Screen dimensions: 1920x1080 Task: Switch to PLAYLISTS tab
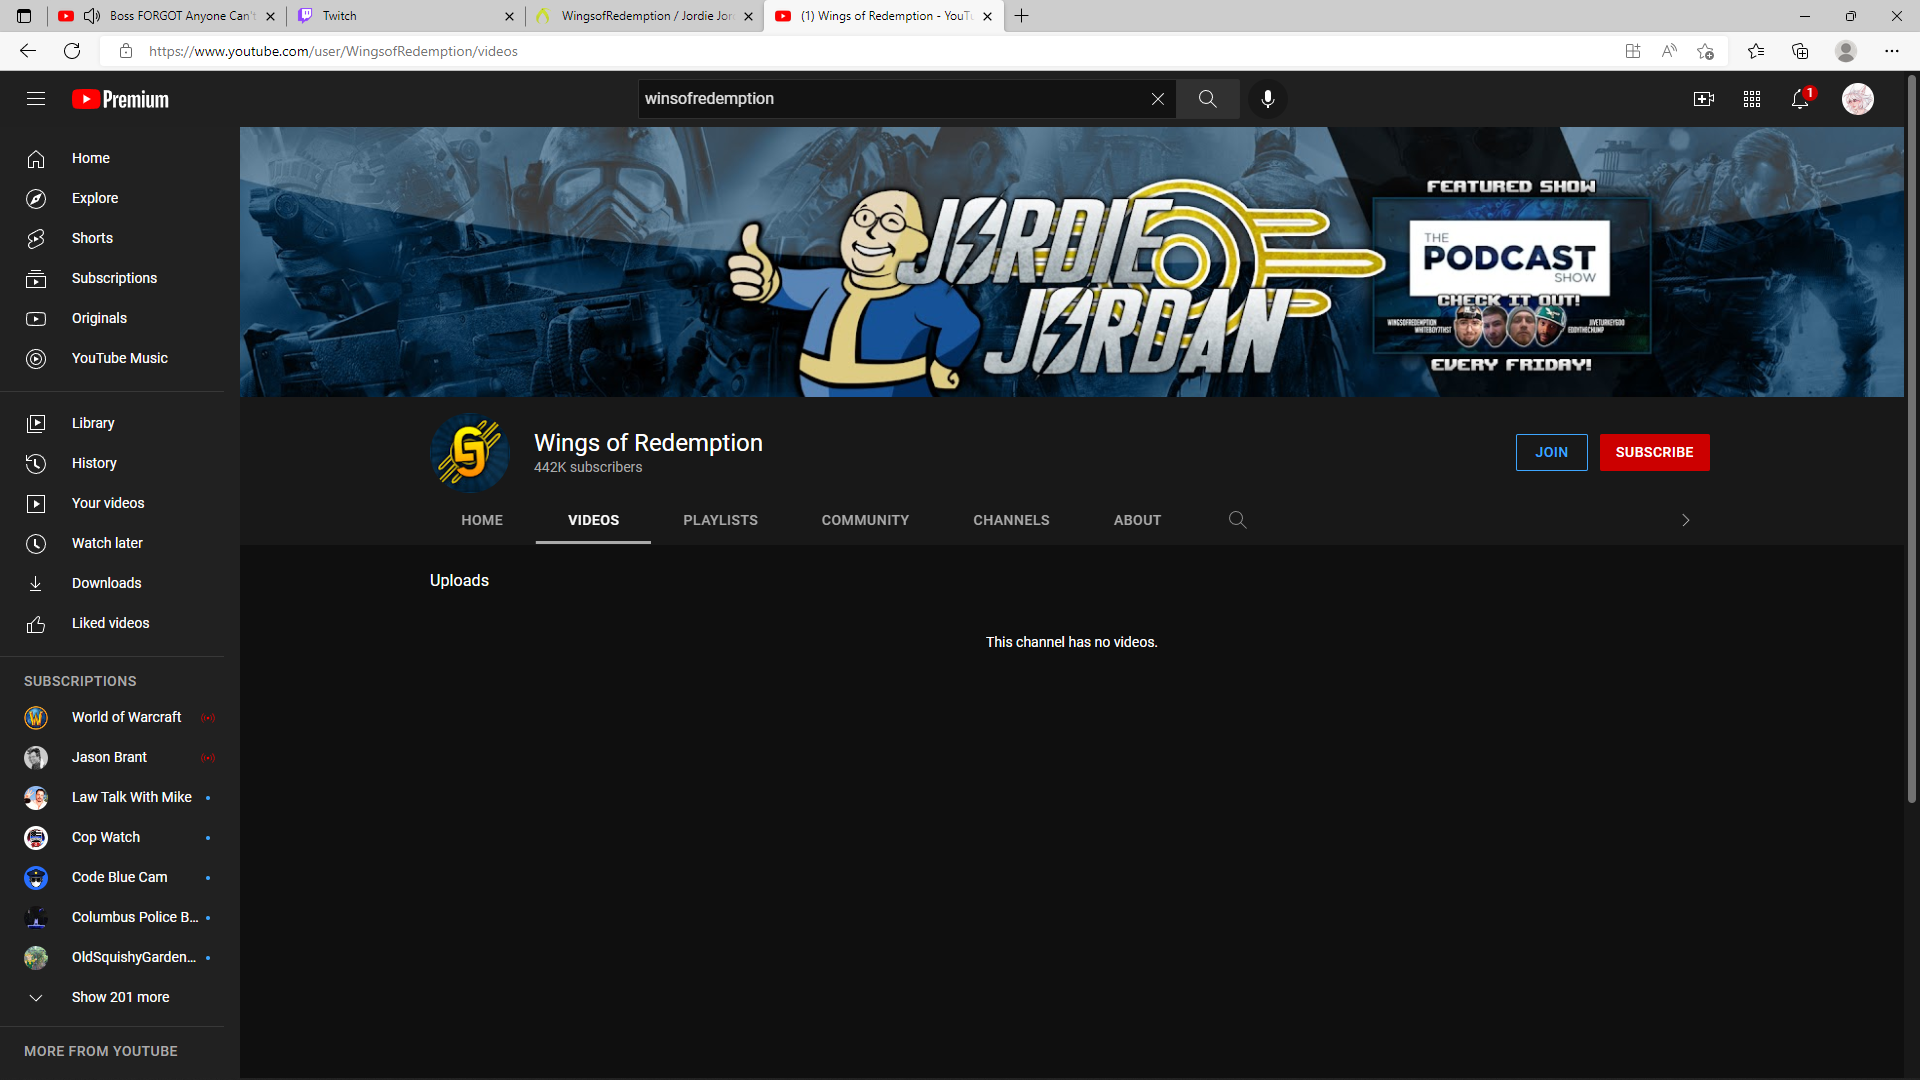720,520
